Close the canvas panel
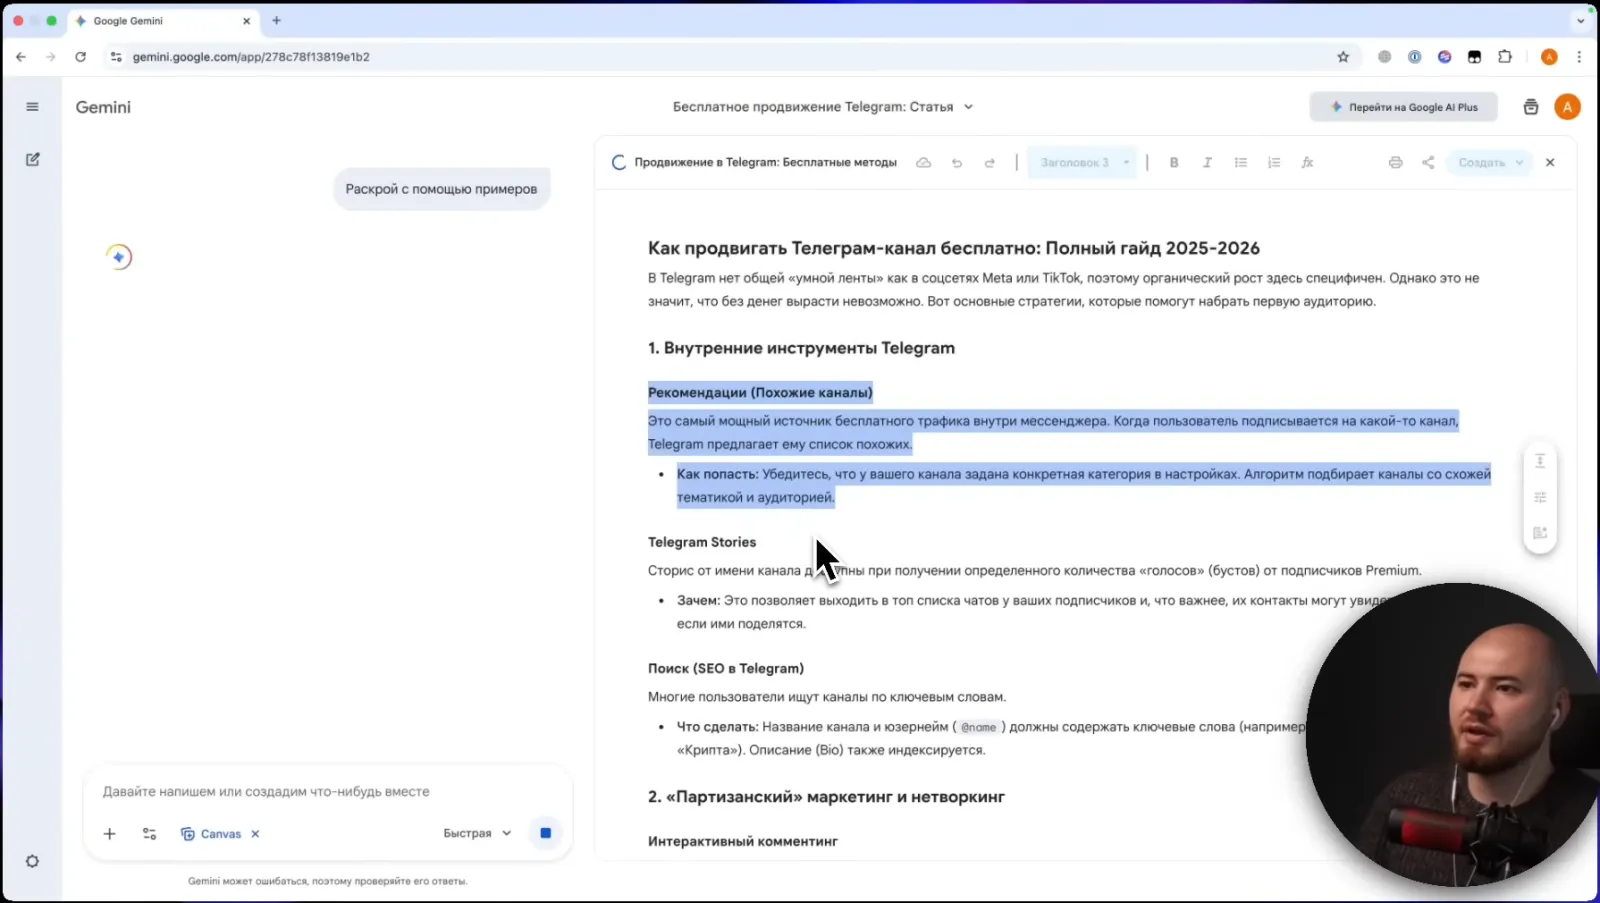 point(1550,162)
